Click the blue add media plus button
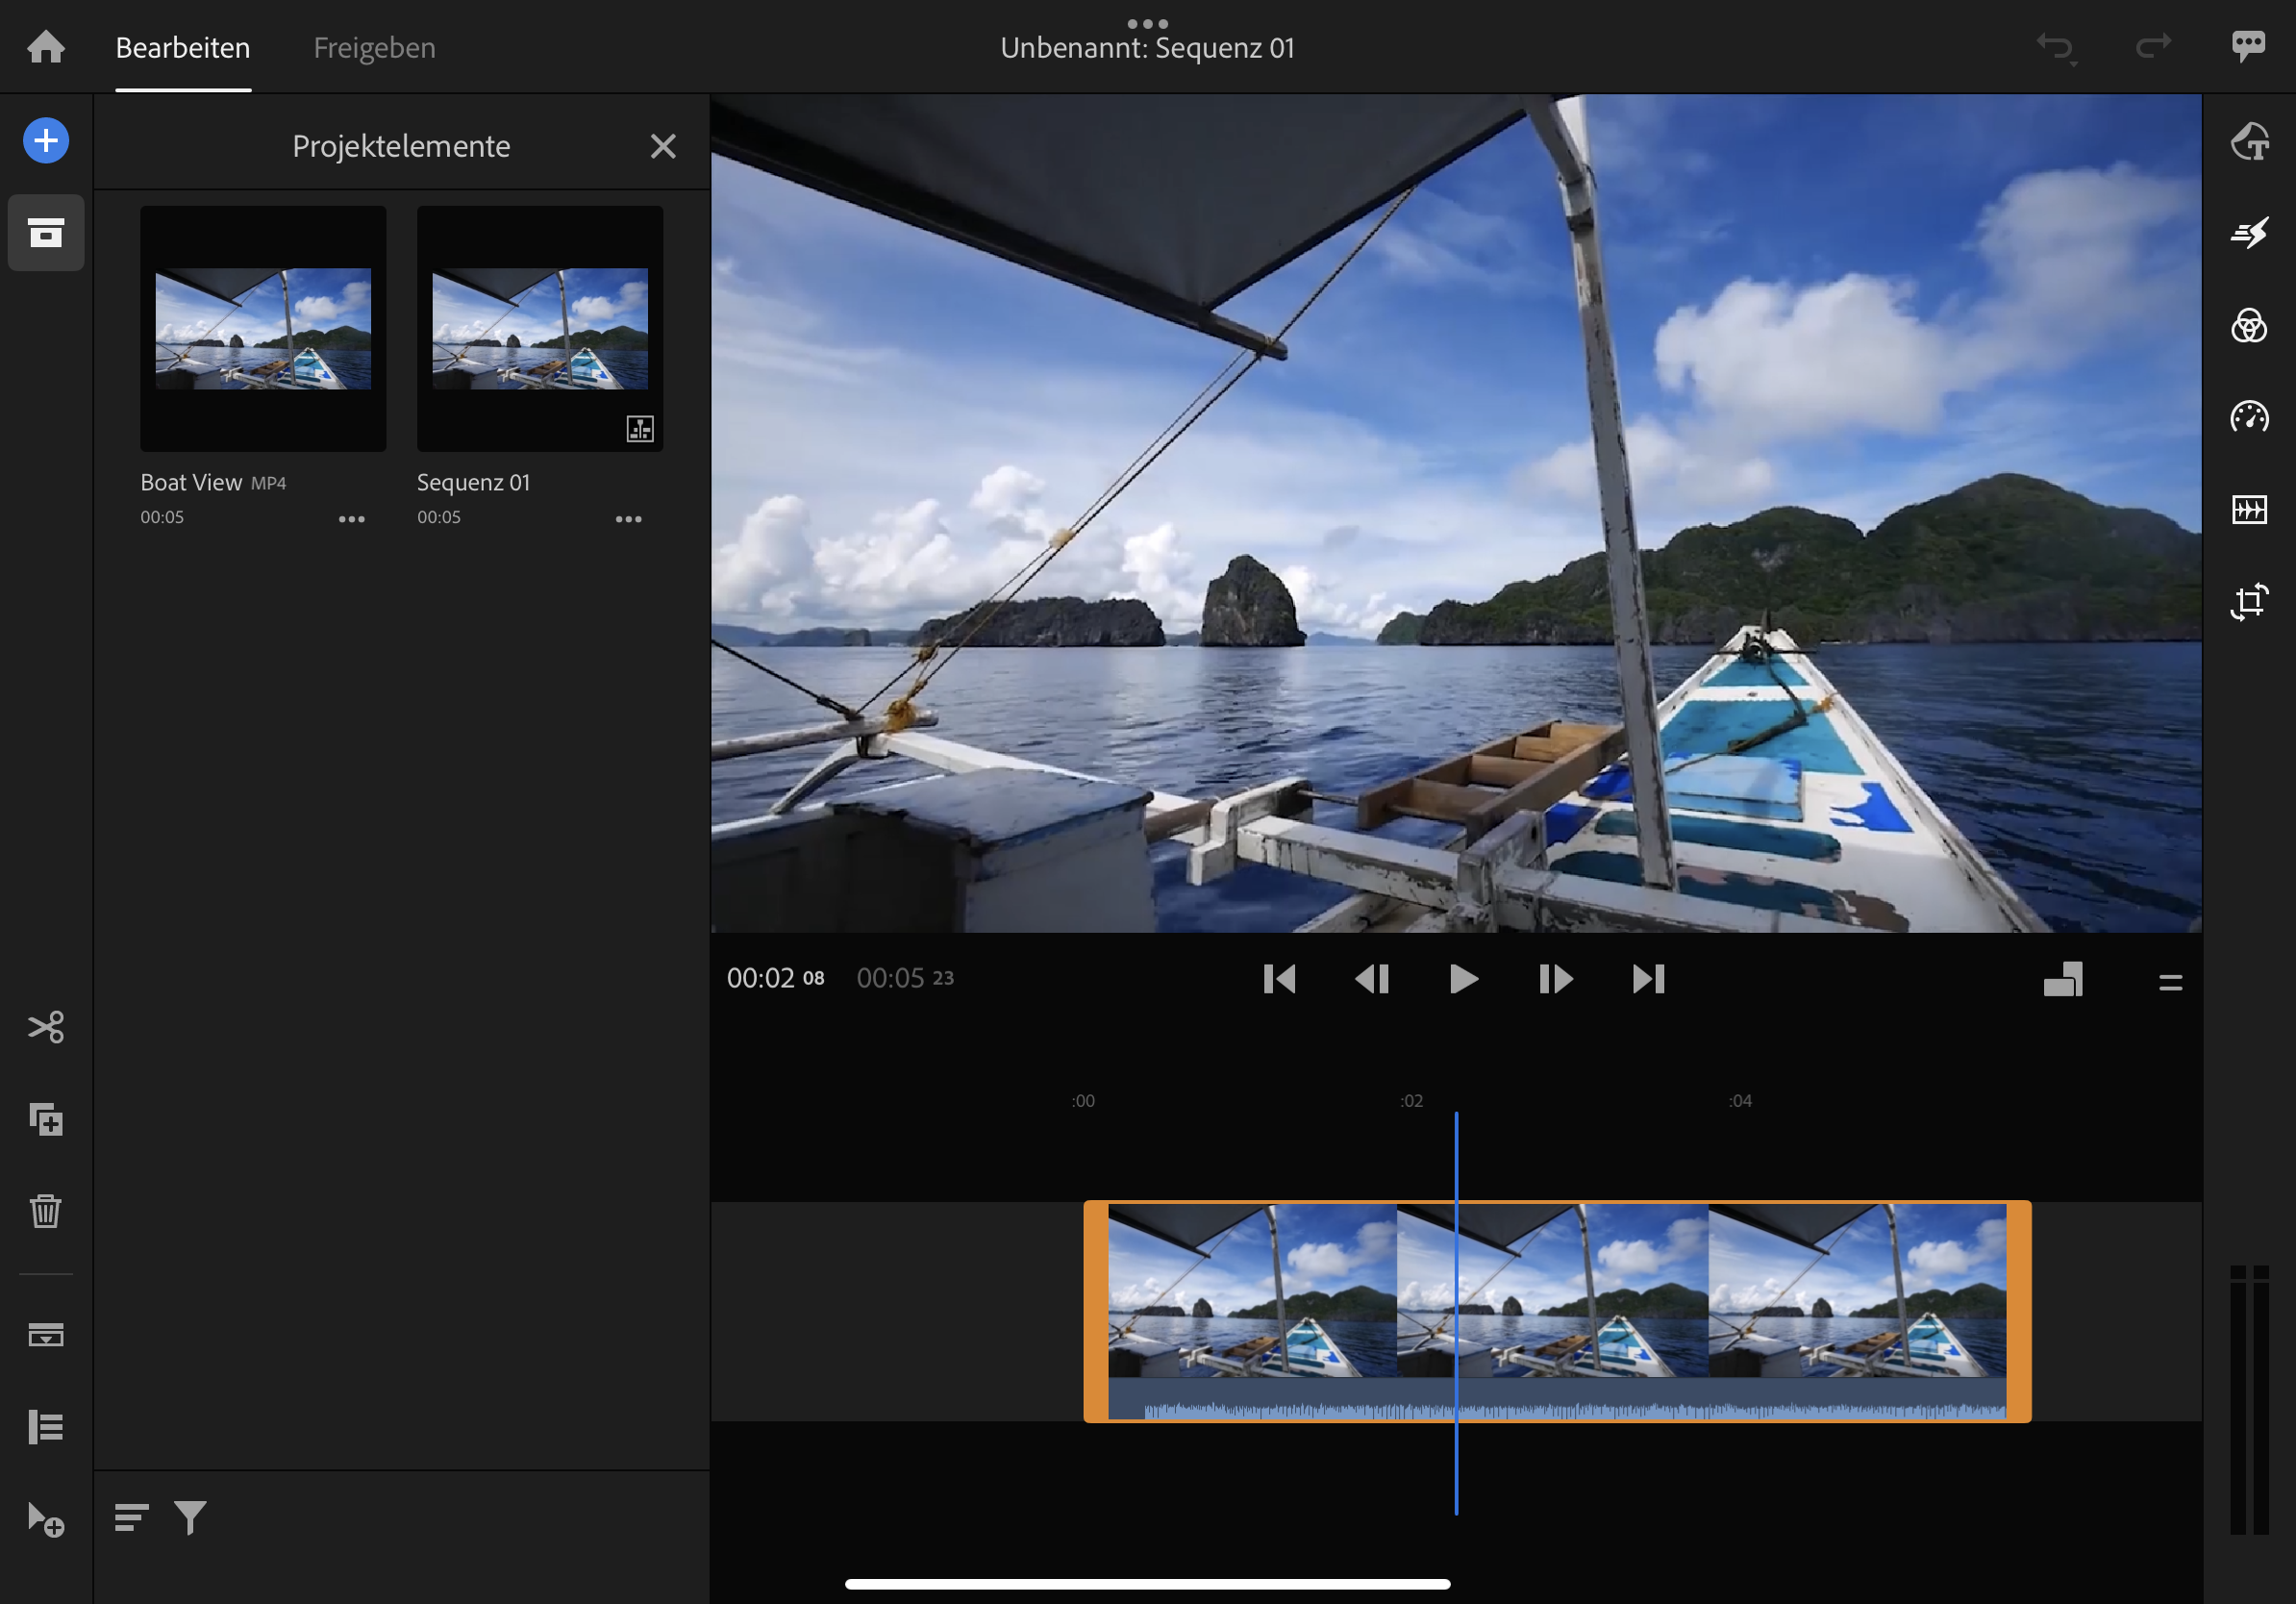Image resolution: width=2296 pixels, height=1604 pixels. pos(46,141)
